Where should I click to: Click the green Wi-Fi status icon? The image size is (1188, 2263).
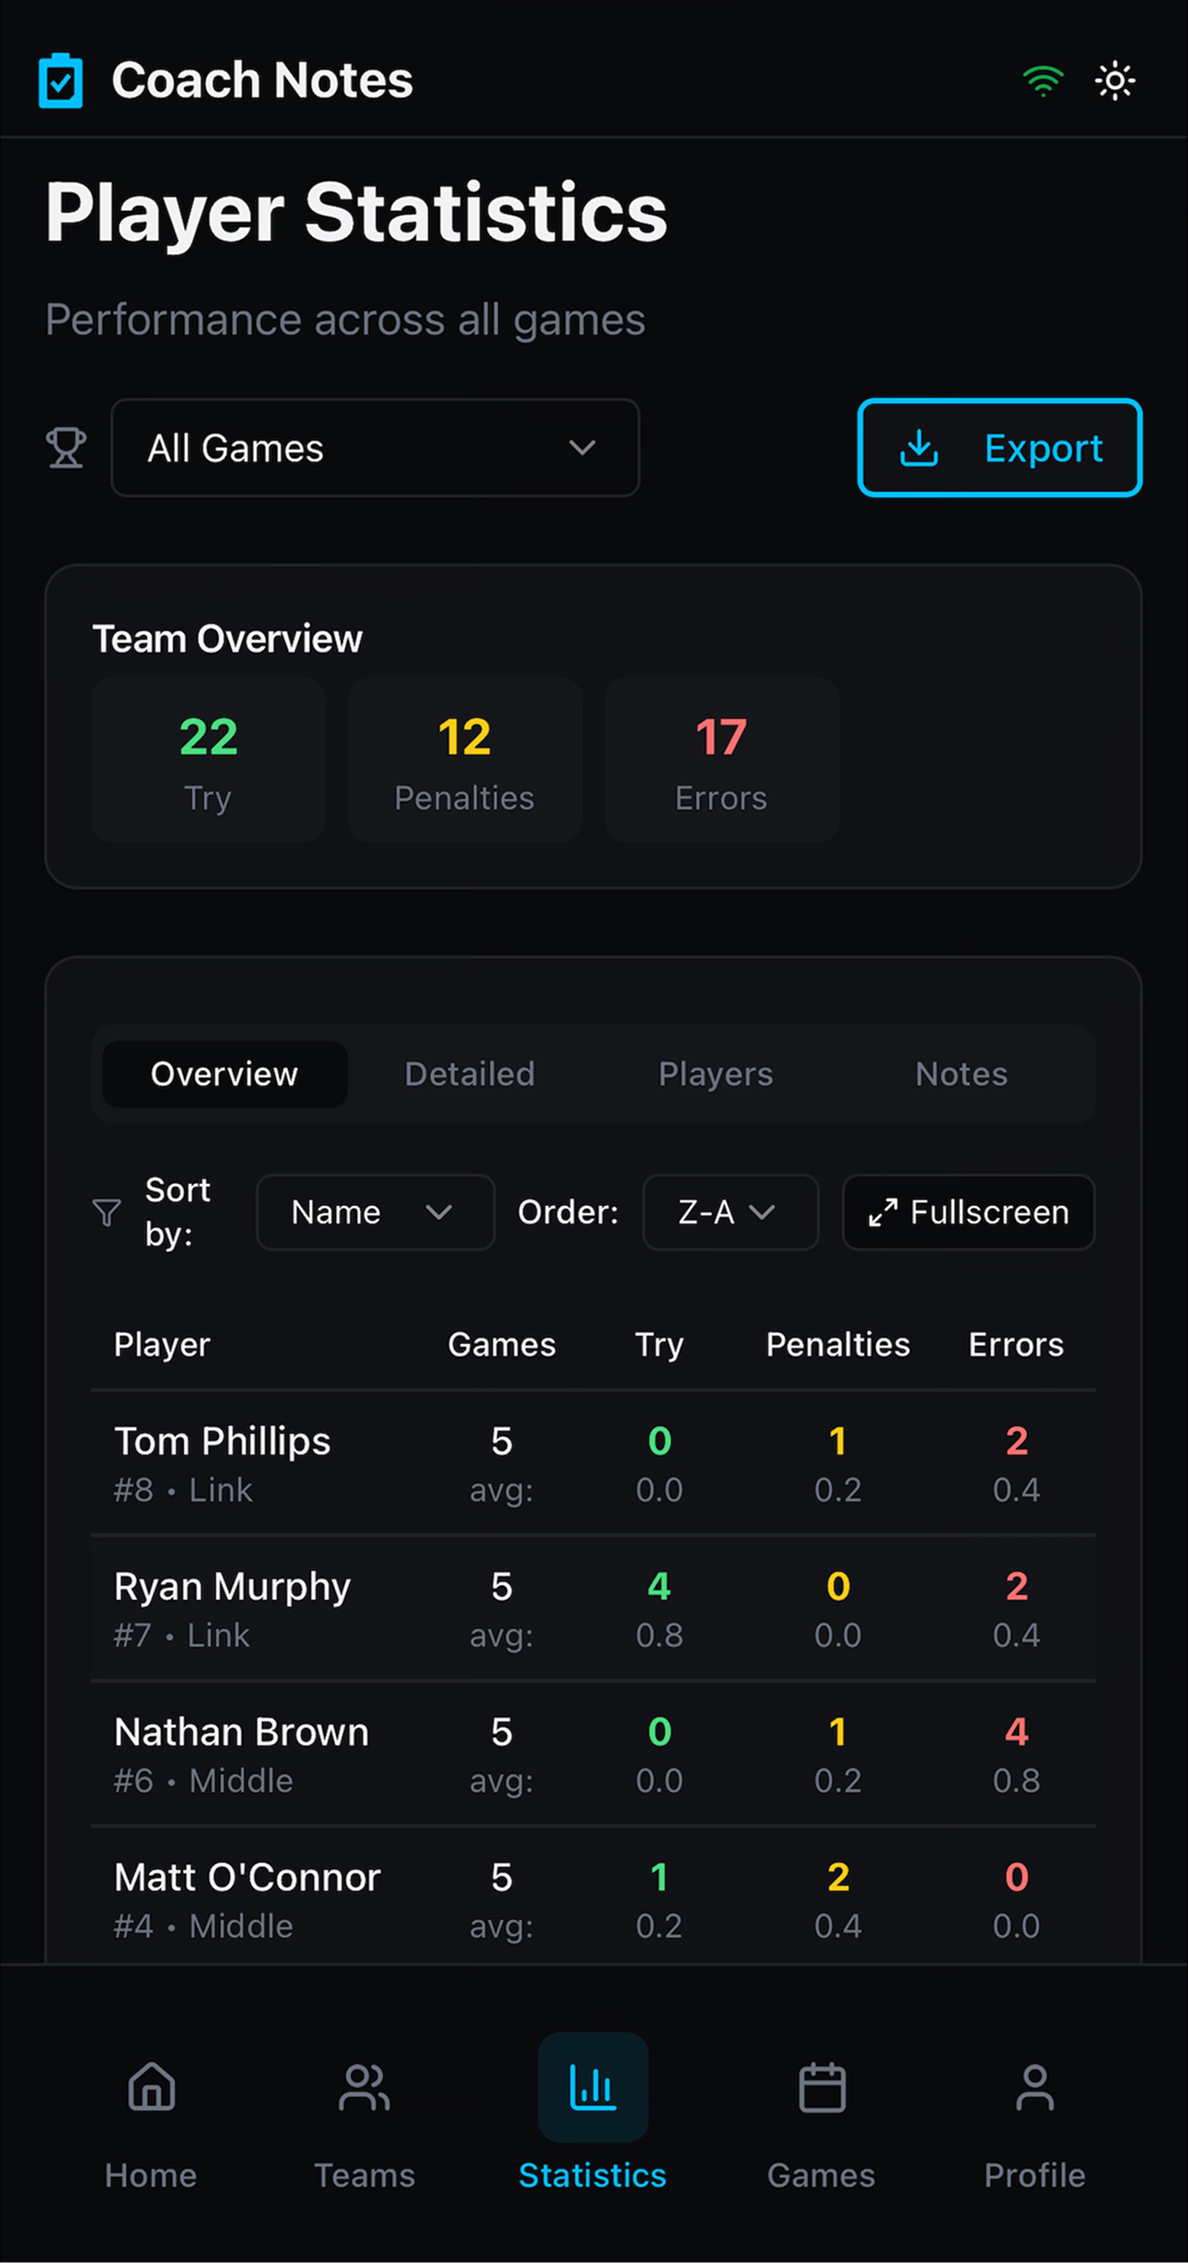coord(1042,81)
